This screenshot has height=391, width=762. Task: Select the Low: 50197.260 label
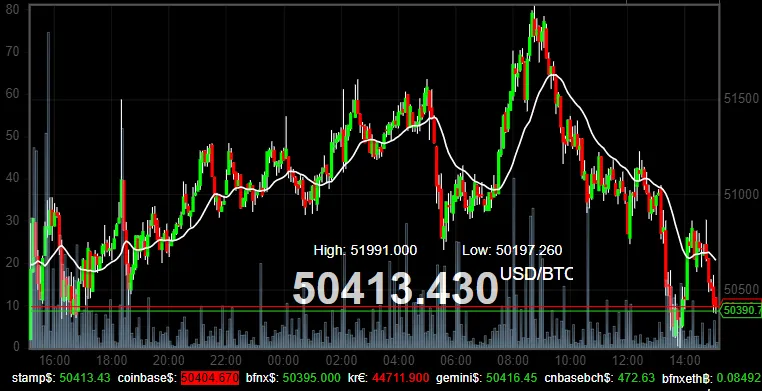pos(512,251)
